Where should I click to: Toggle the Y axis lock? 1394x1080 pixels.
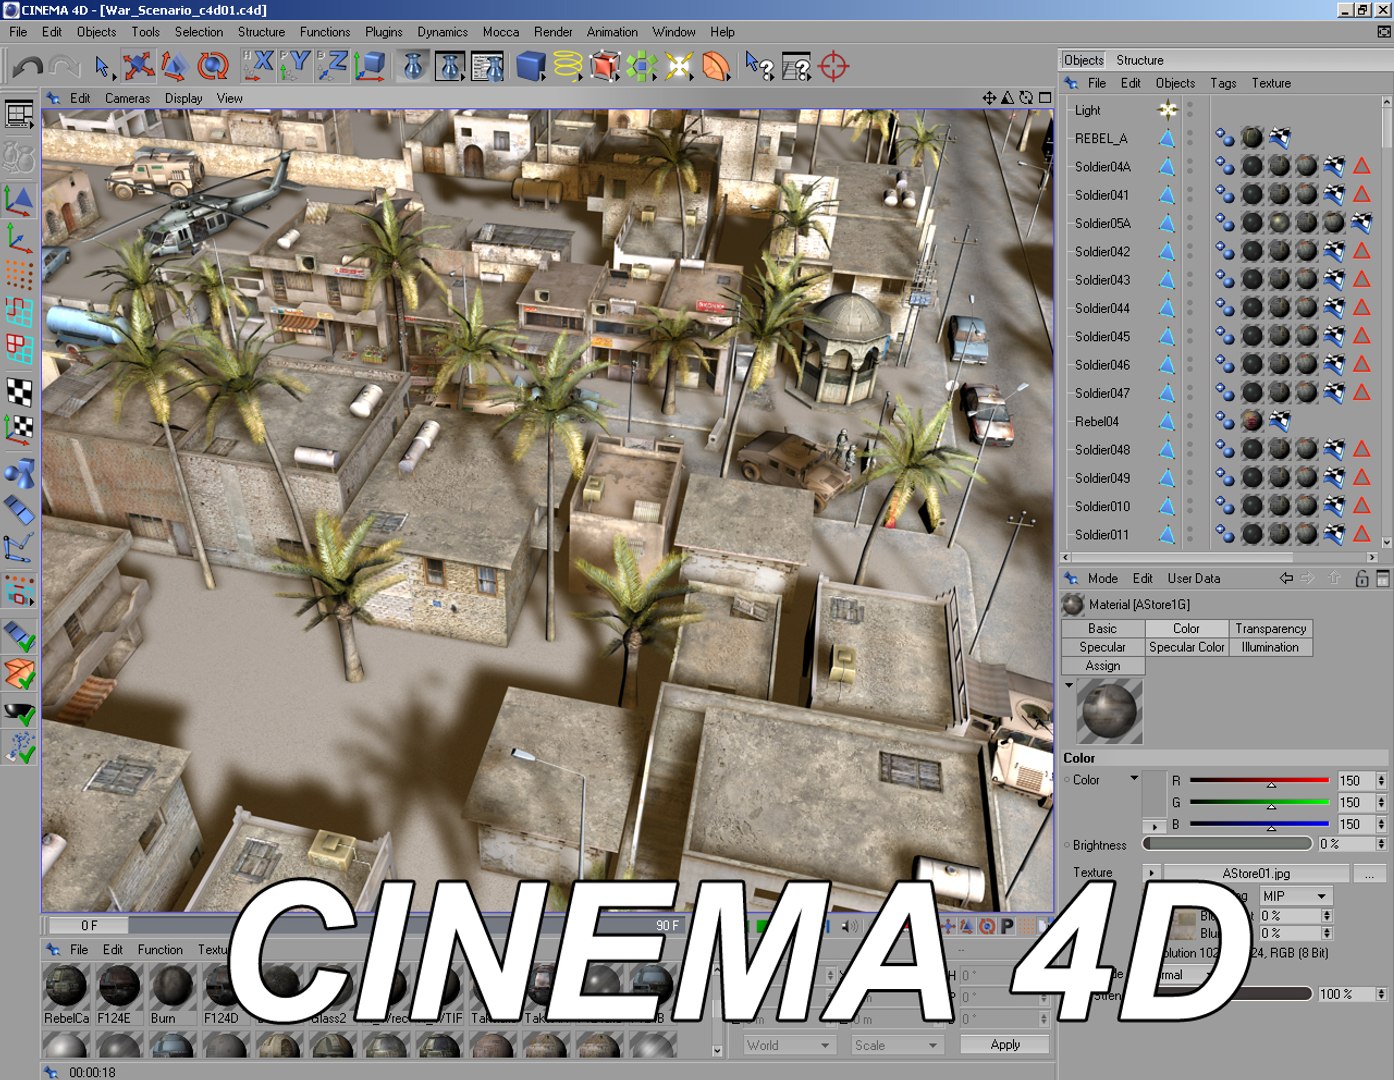click(x=295, y=66)
